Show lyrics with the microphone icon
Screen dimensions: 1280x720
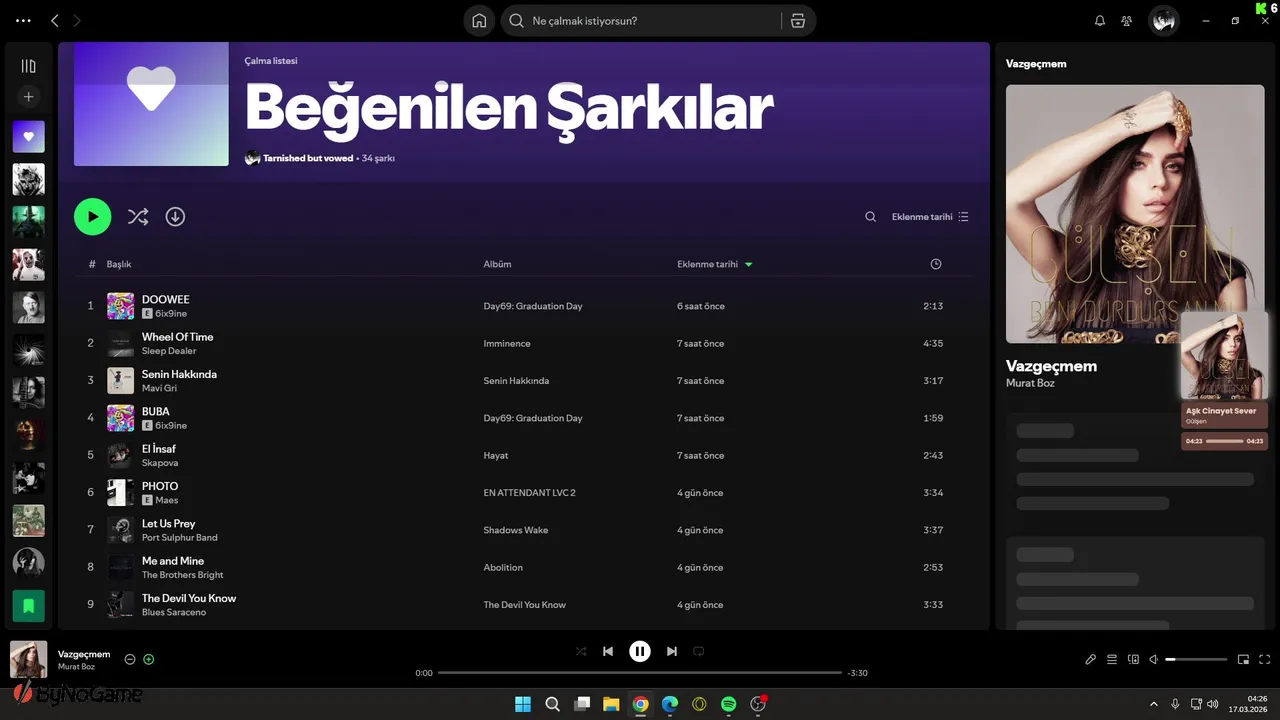click(x=1091, y=659)
